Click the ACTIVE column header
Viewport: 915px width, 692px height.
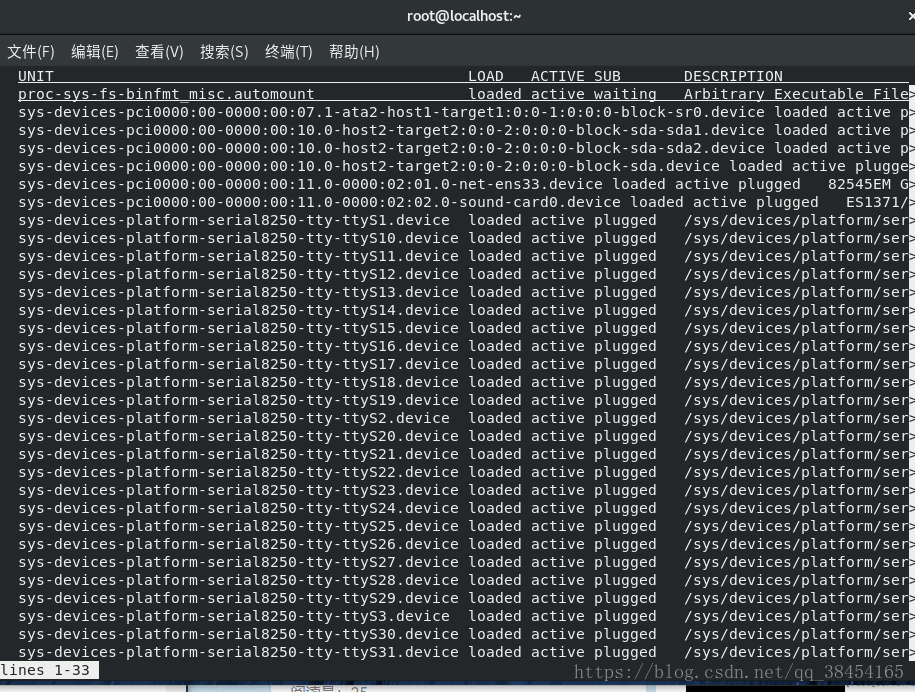[x=557, y=76]
